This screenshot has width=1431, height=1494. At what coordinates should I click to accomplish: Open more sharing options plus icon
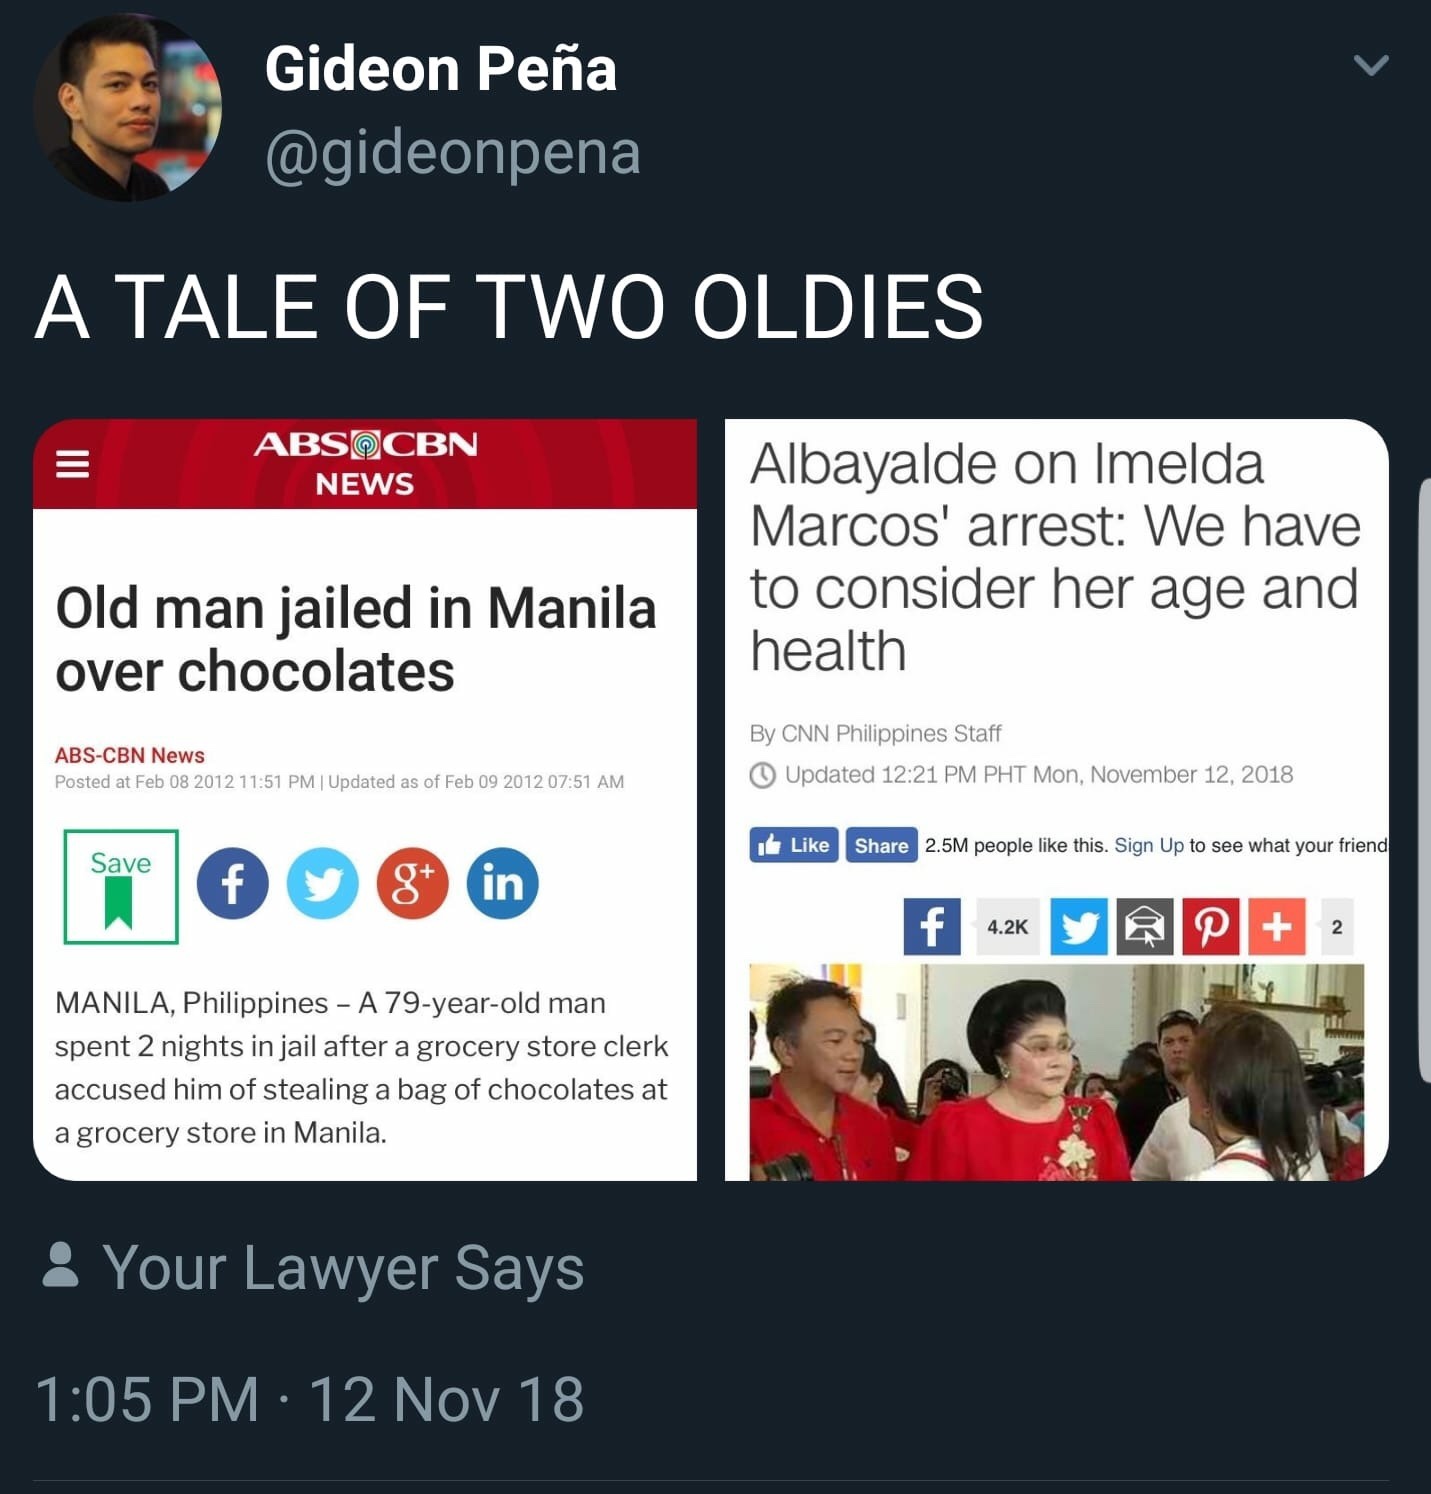1276,927
